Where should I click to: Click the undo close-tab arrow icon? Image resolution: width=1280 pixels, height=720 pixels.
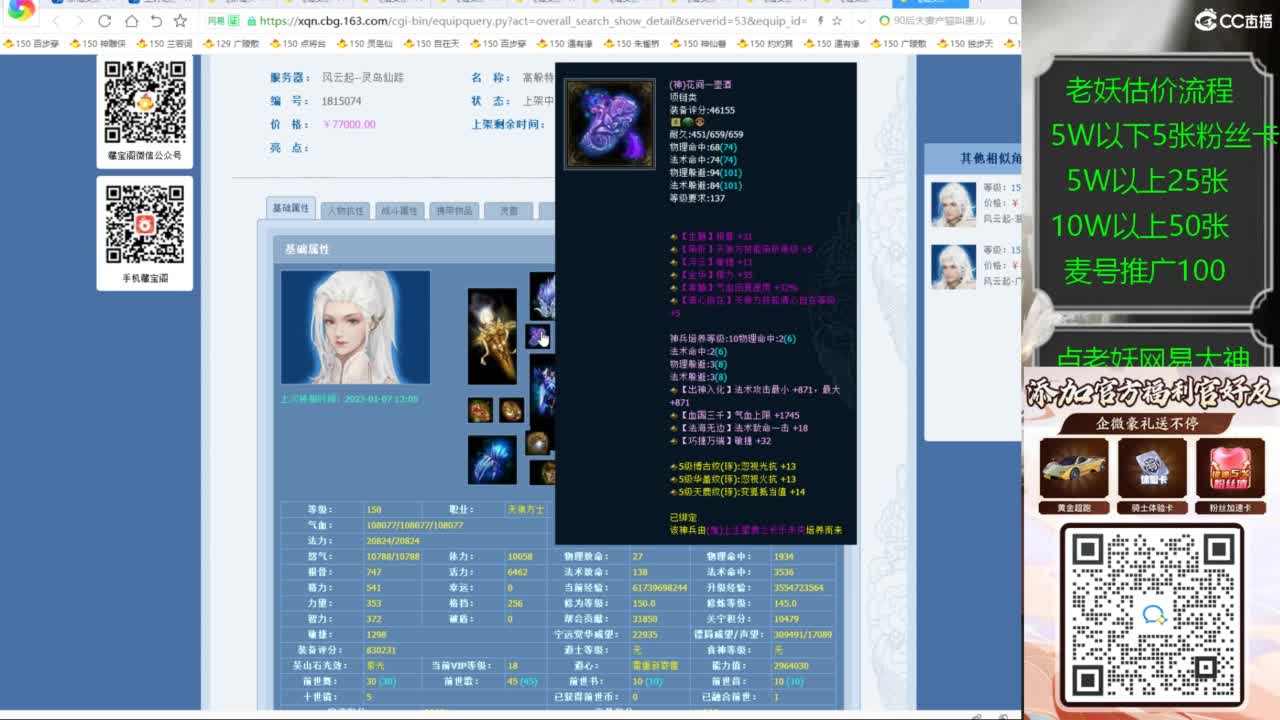(x=156, y=21)
